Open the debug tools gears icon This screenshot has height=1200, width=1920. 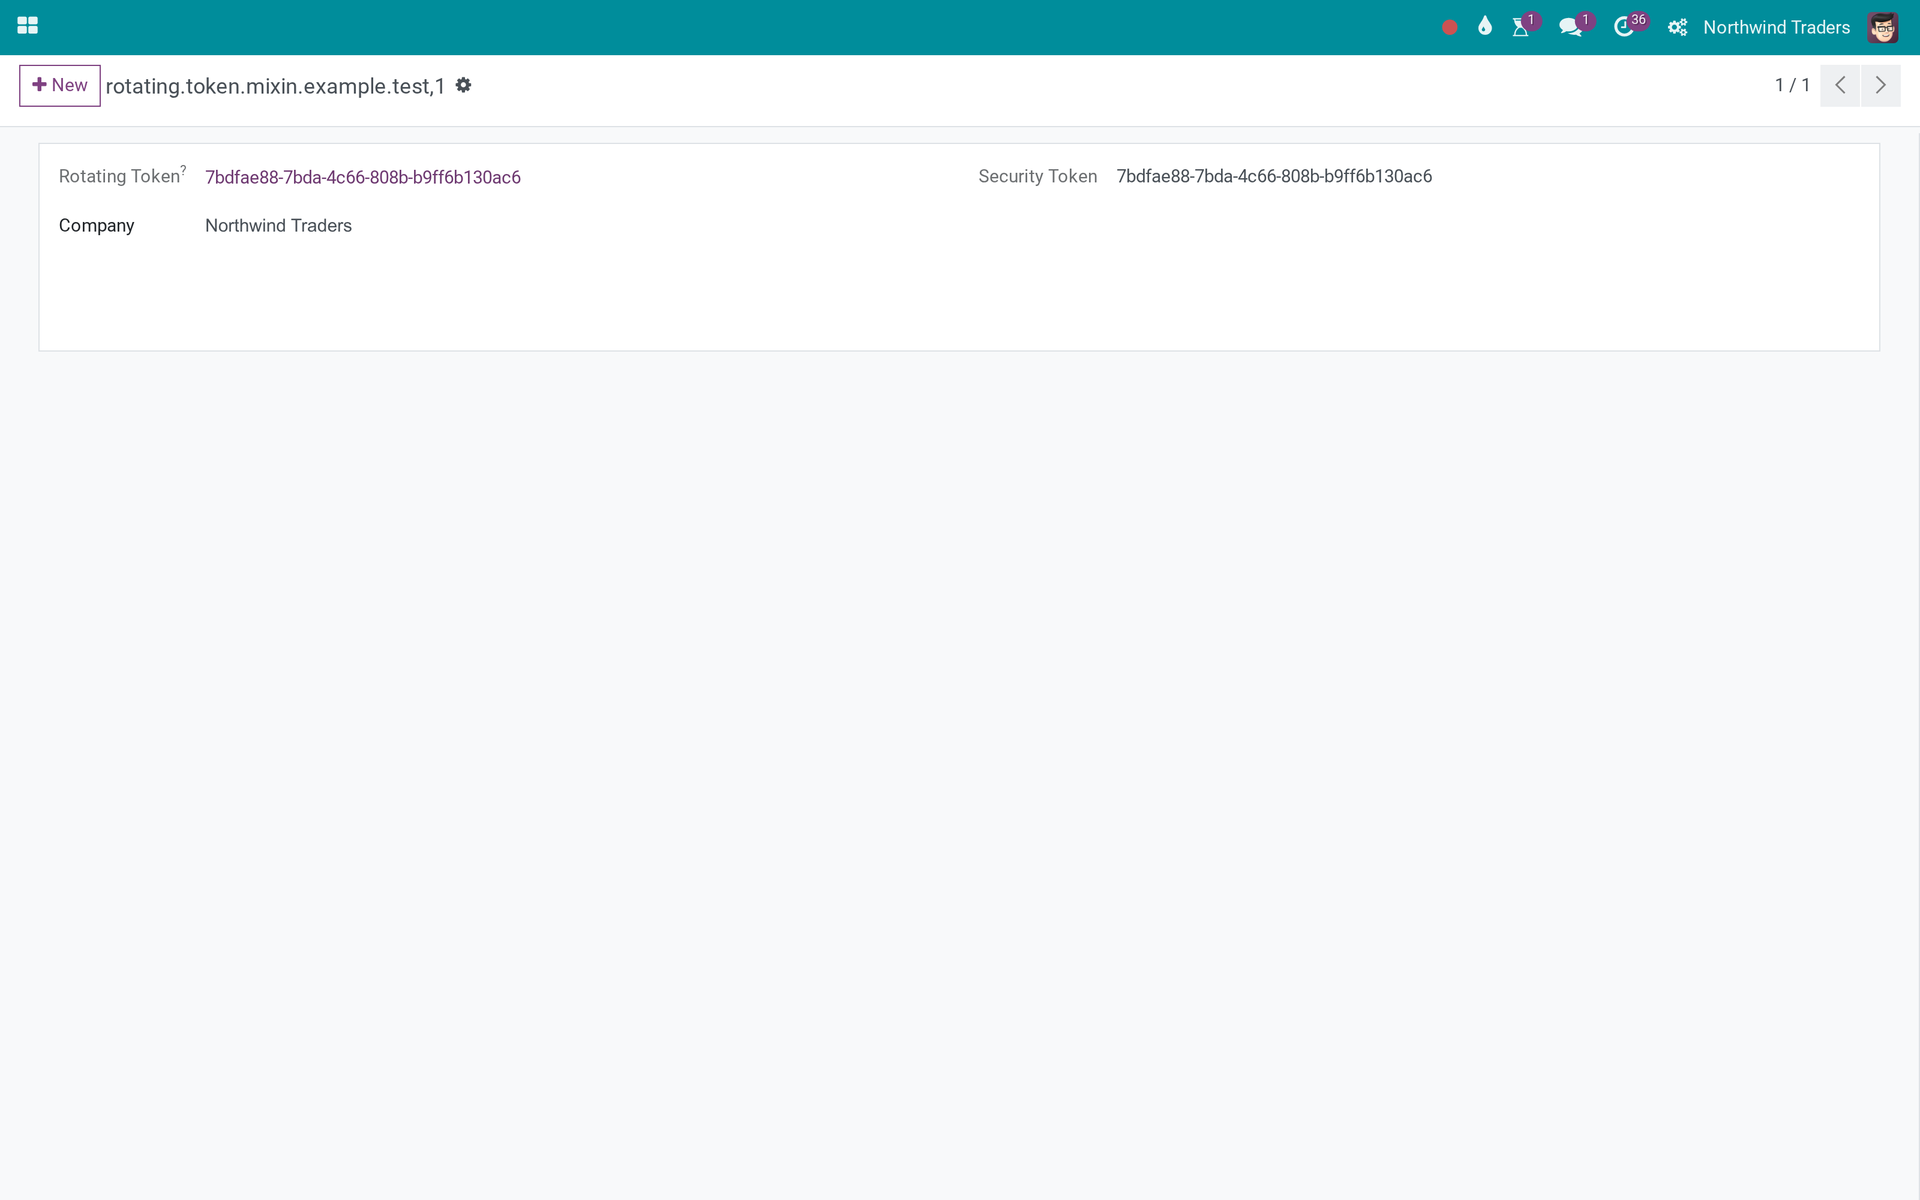[x=1677, y=28]
